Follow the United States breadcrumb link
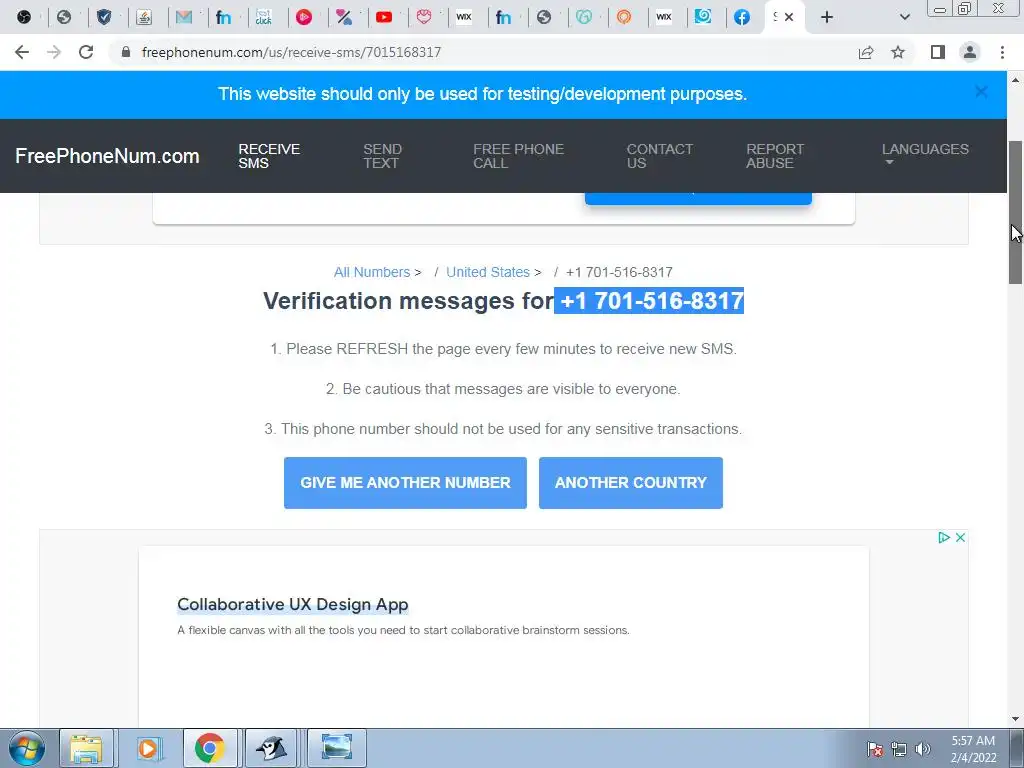The width and height of the screenshot is (1024, 768). [488, 272]
